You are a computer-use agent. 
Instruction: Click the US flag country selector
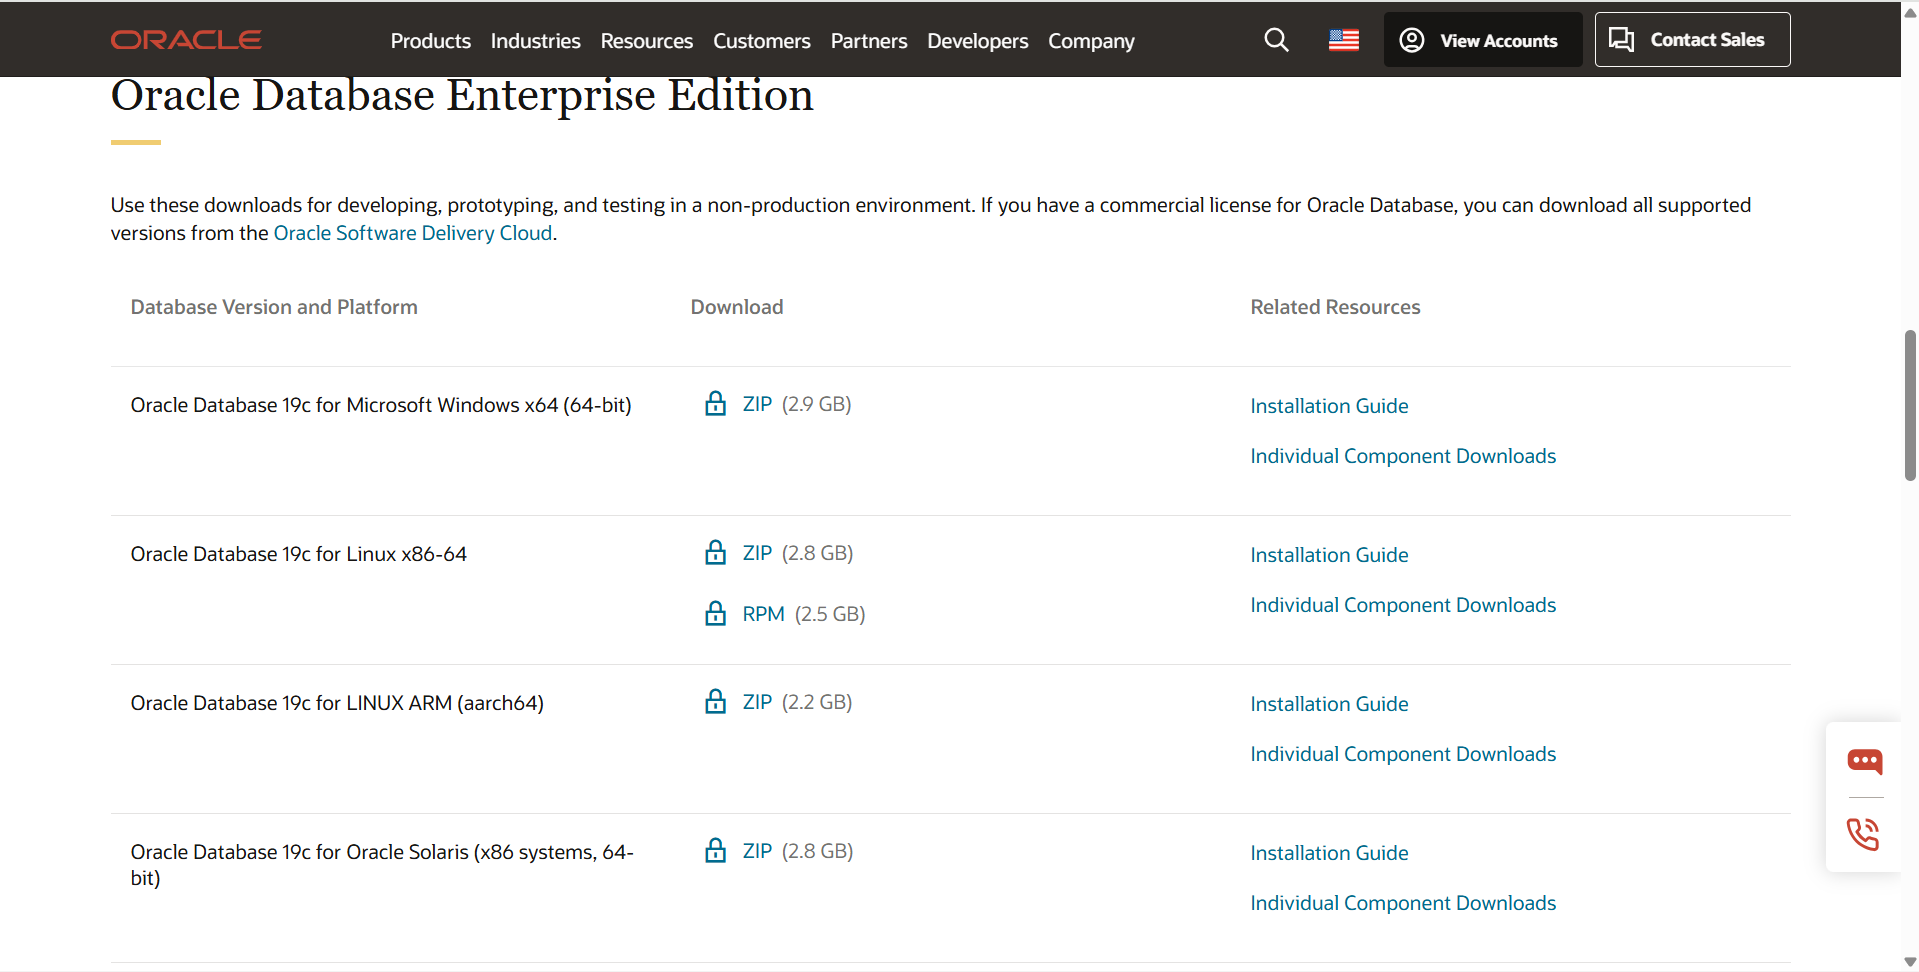tap(1343, 40)
